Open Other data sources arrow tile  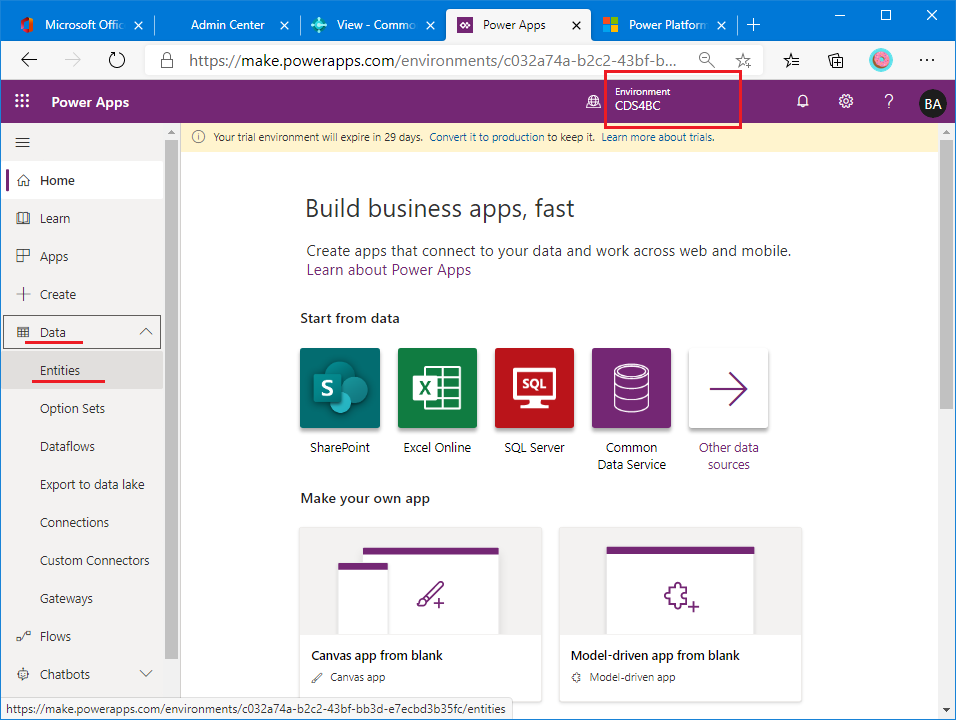point(728,388)
